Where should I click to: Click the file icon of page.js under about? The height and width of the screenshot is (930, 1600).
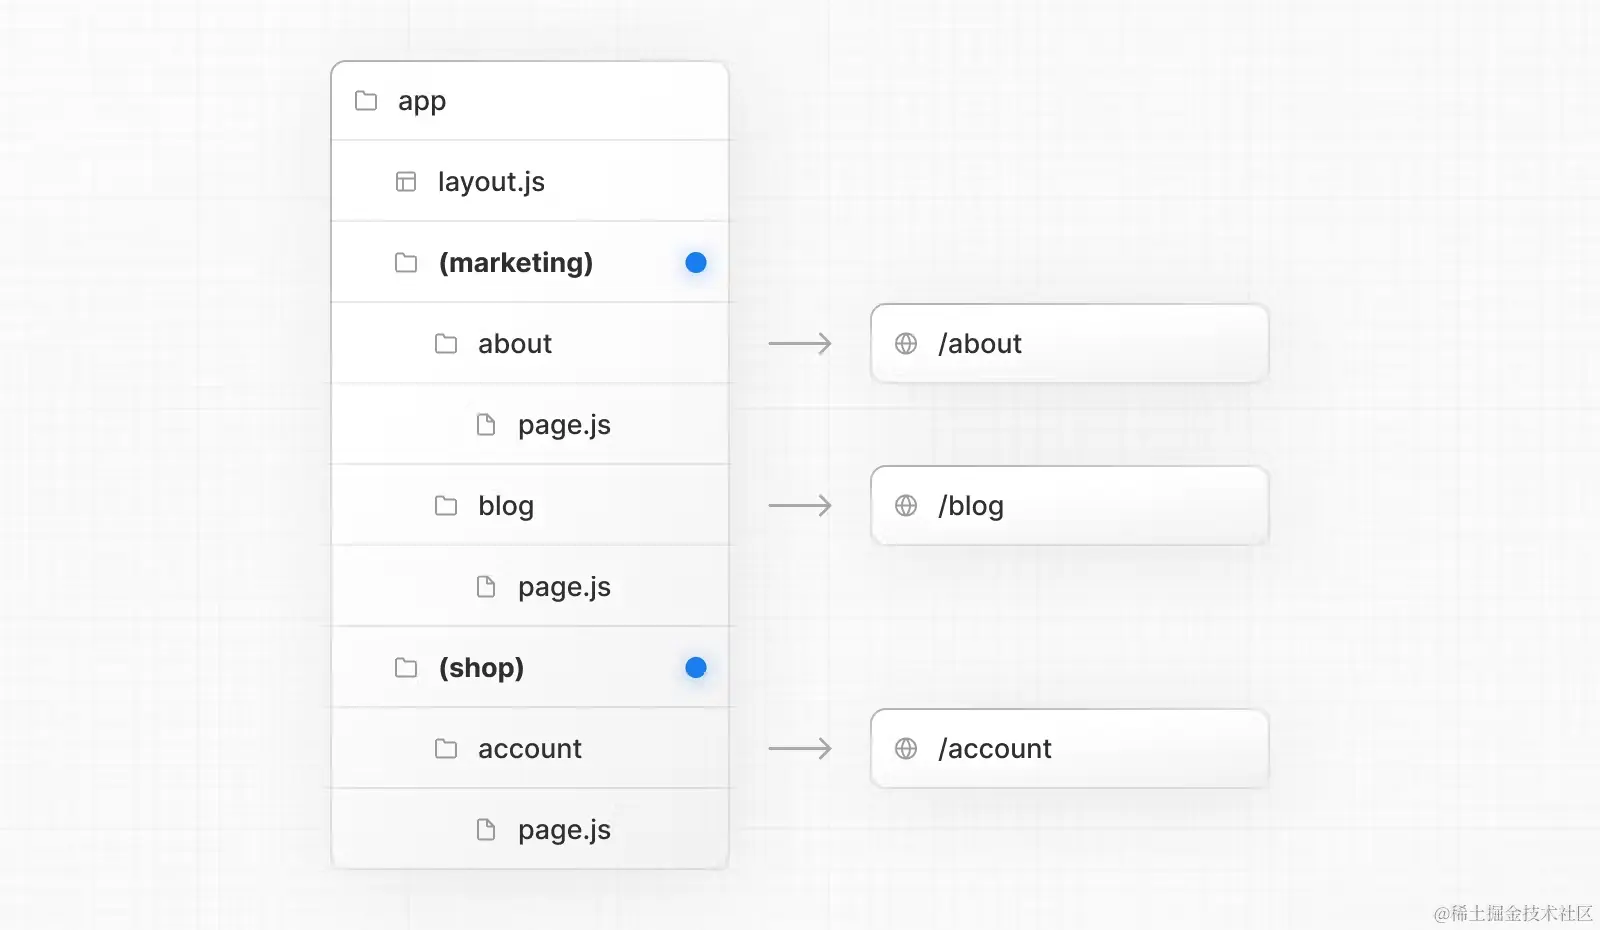tap(486, 425)
